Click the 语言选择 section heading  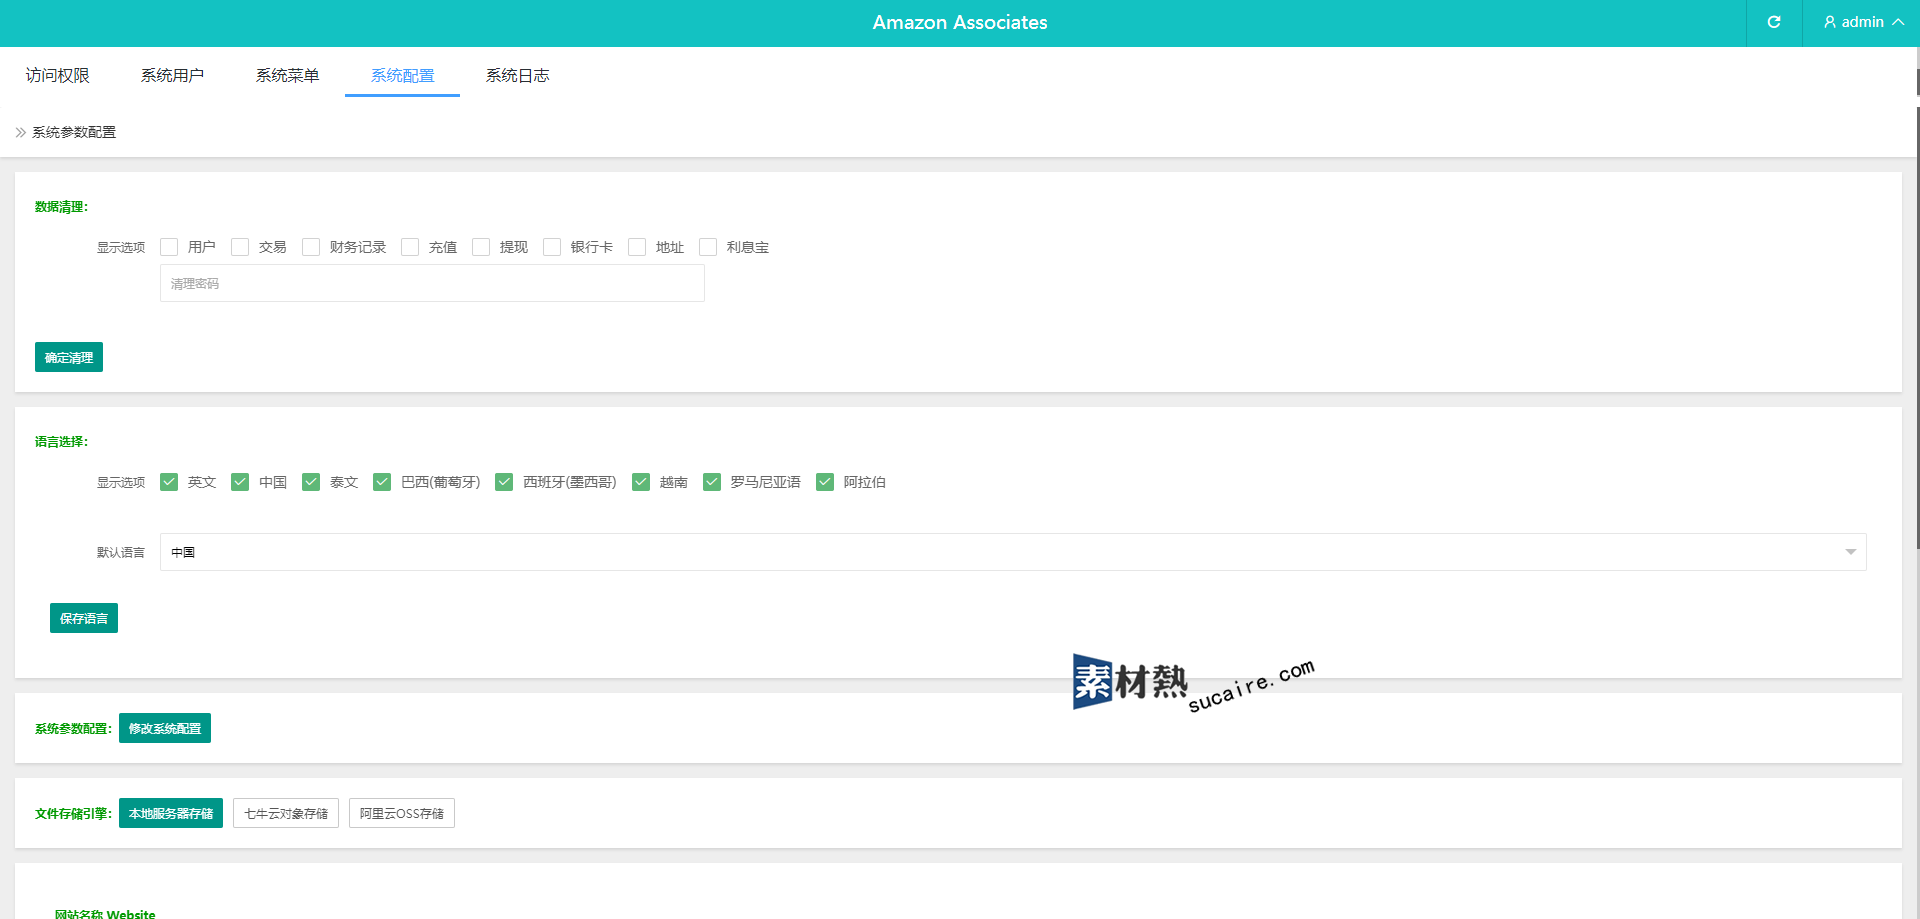(x=62, y=441)
